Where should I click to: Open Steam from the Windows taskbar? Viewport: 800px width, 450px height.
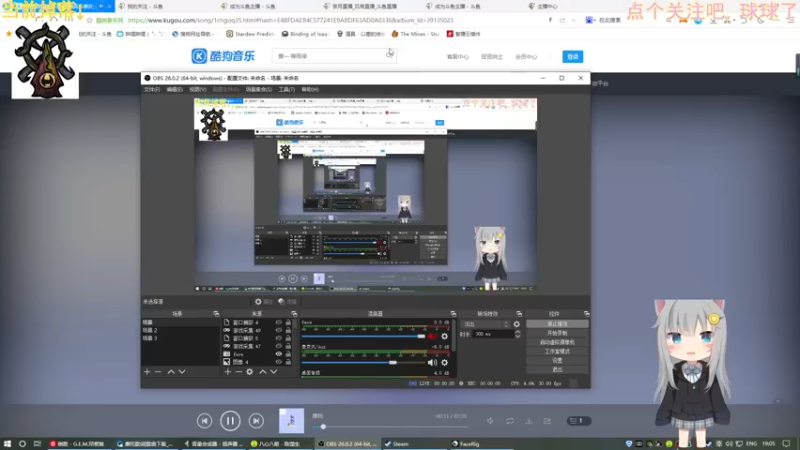point(396,444)
